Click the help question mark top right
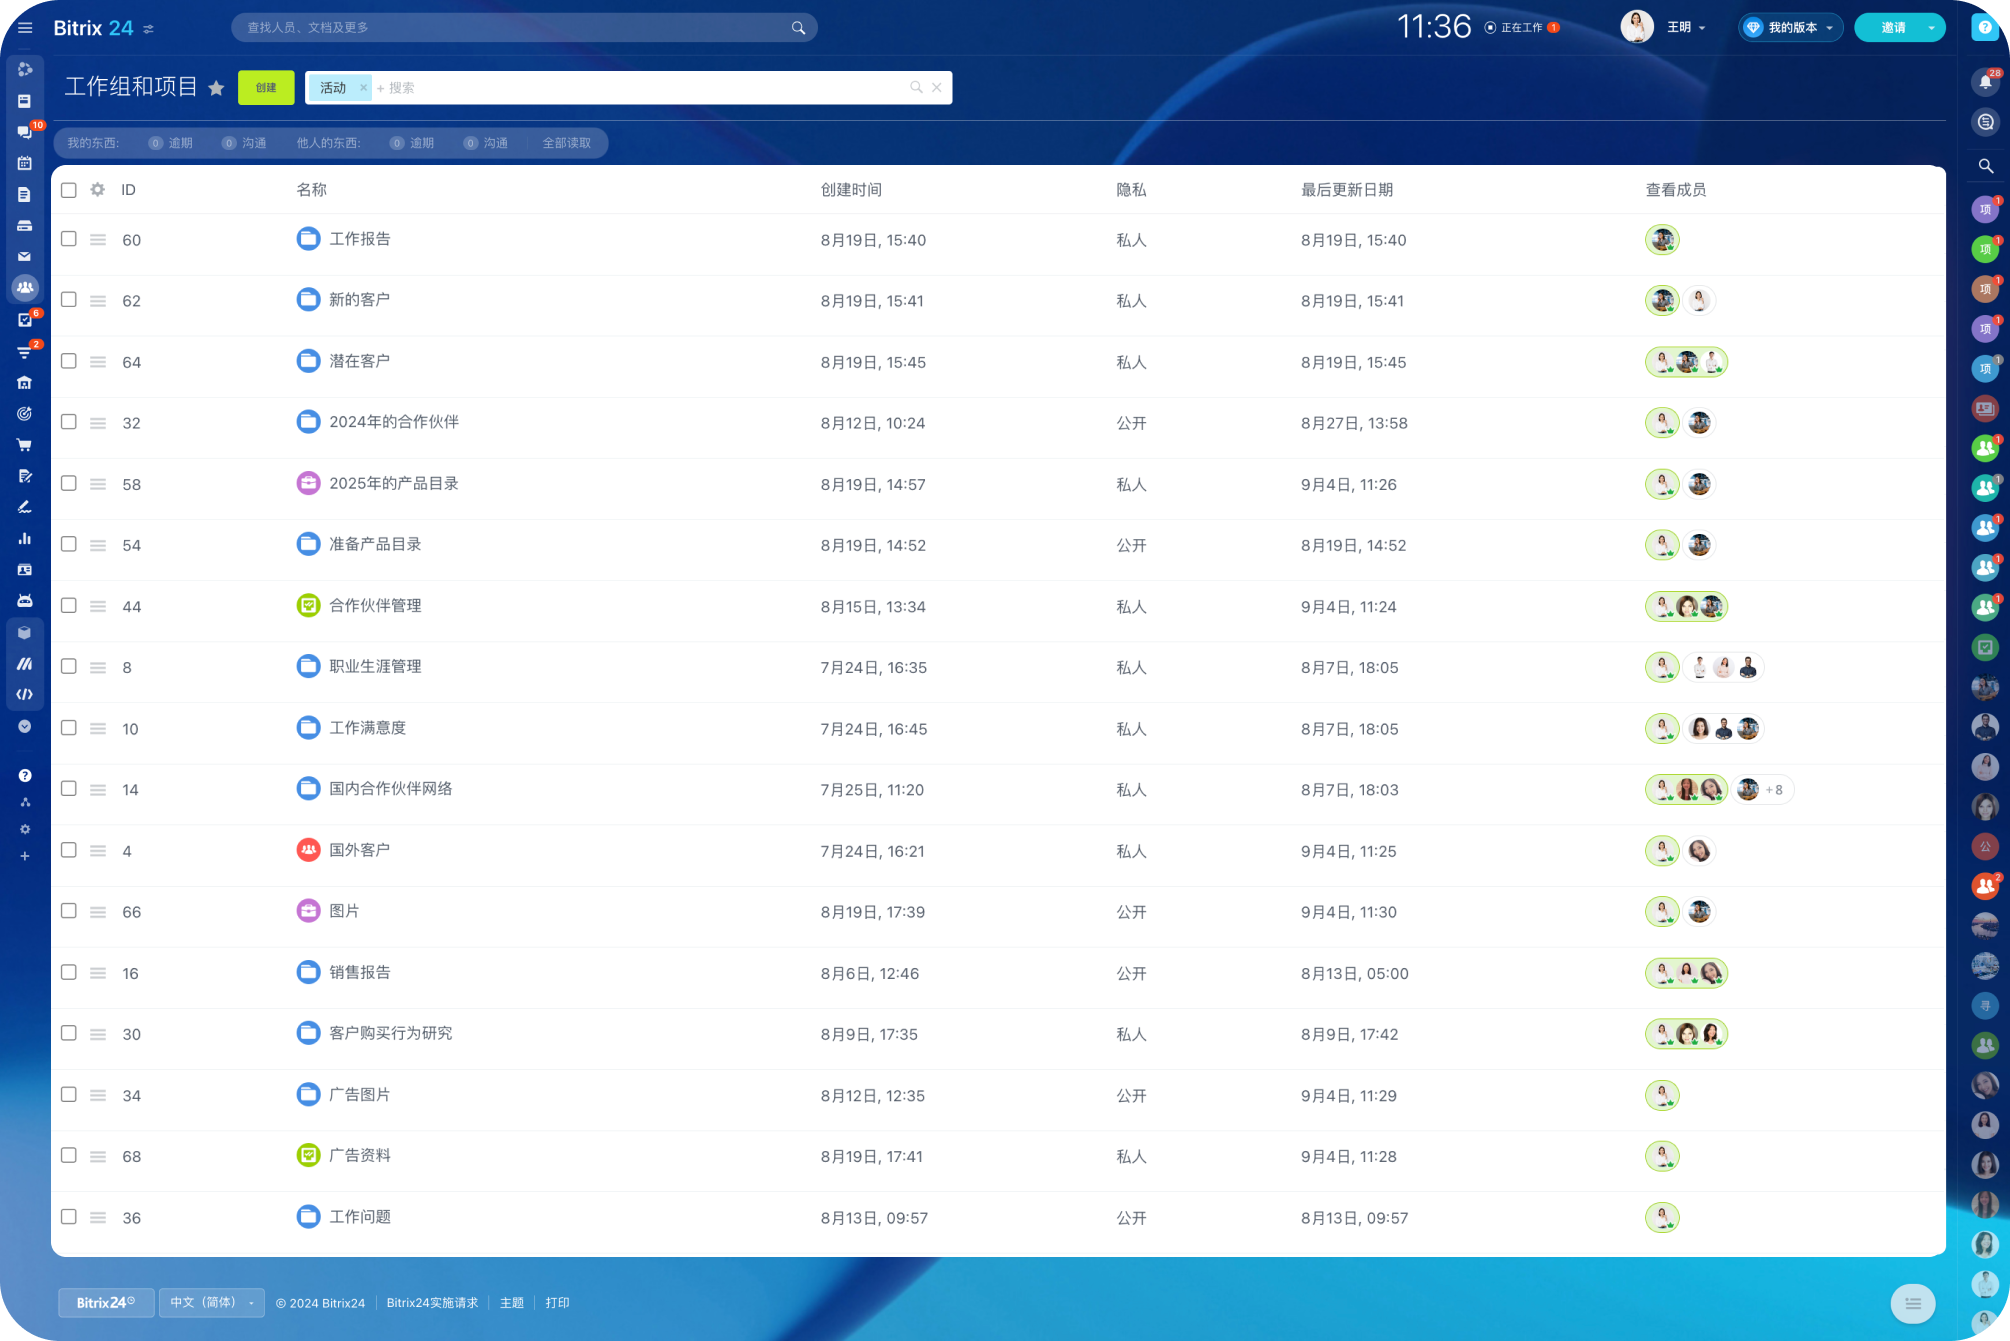Viewport: 2010px width, 1341px height. pyautogui.click(x=1984, y=28)
